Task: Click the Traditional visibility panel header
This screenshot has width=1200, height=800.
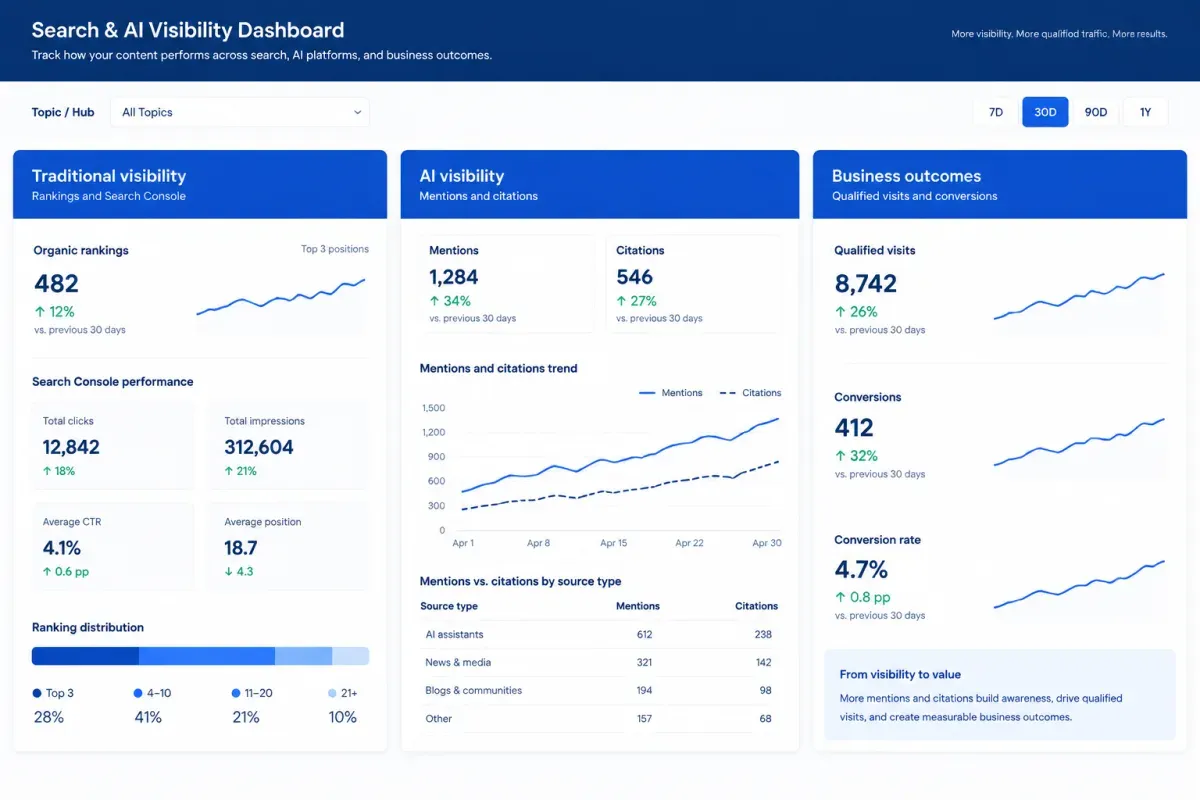Action: (x=200, y=184)
